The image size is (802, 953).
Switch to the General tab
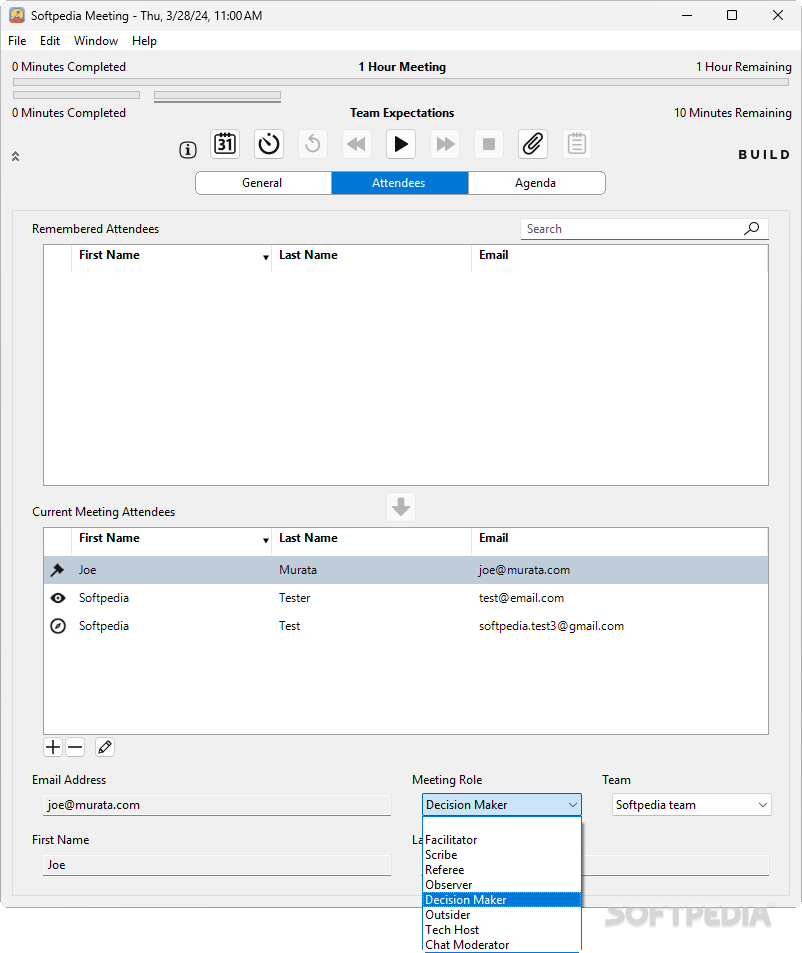pos(263,183)
